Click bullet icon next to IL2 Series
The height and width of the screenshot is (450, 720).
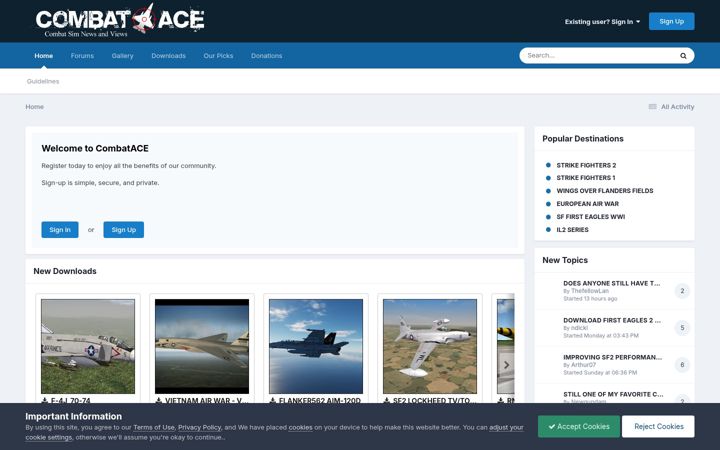click(x=548, y=230)
